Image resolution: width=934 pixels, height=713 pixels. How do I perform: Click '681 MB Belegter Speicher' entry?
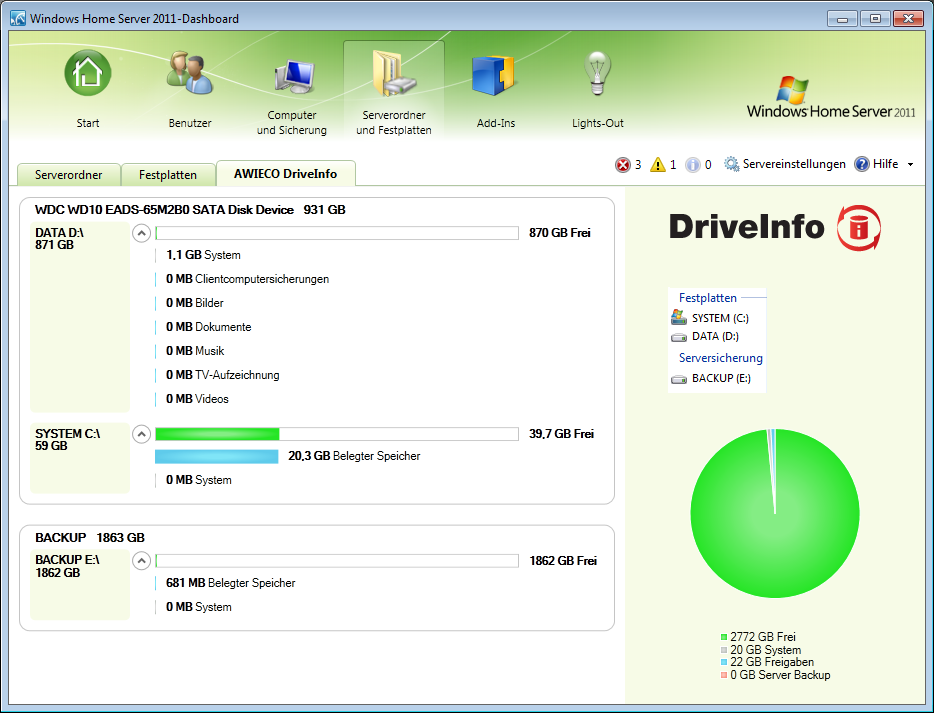coord(231,583)
